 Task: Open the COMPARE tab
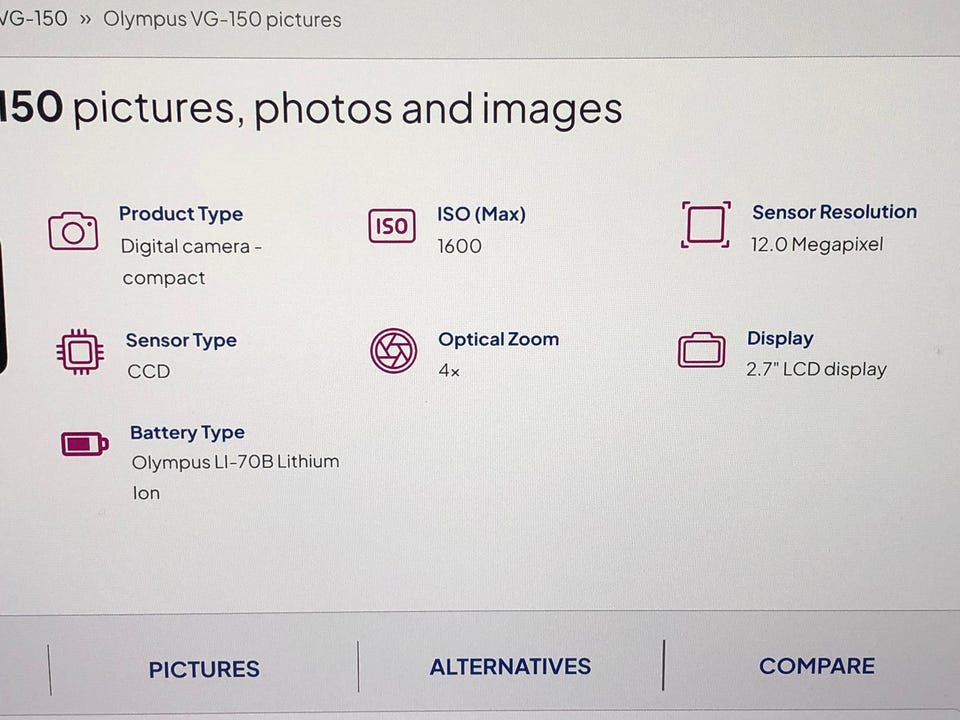tap(817, 666)
